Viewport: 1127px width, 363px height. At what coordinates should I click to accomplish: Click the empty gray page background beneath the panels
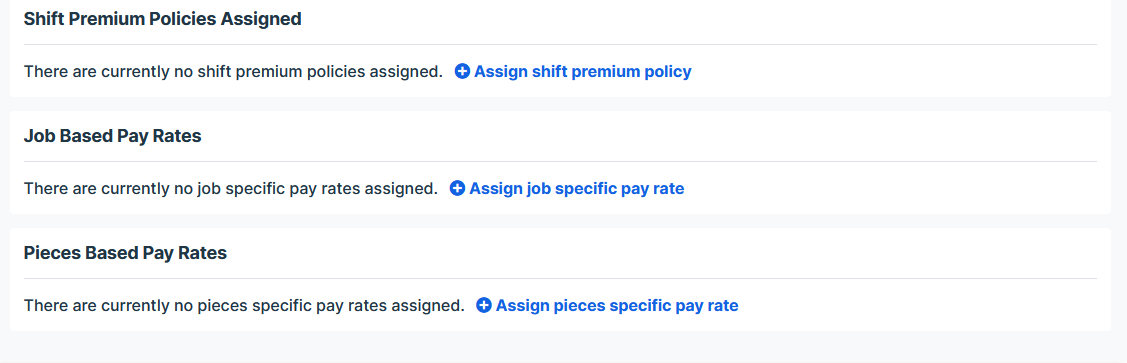[564, 347]
